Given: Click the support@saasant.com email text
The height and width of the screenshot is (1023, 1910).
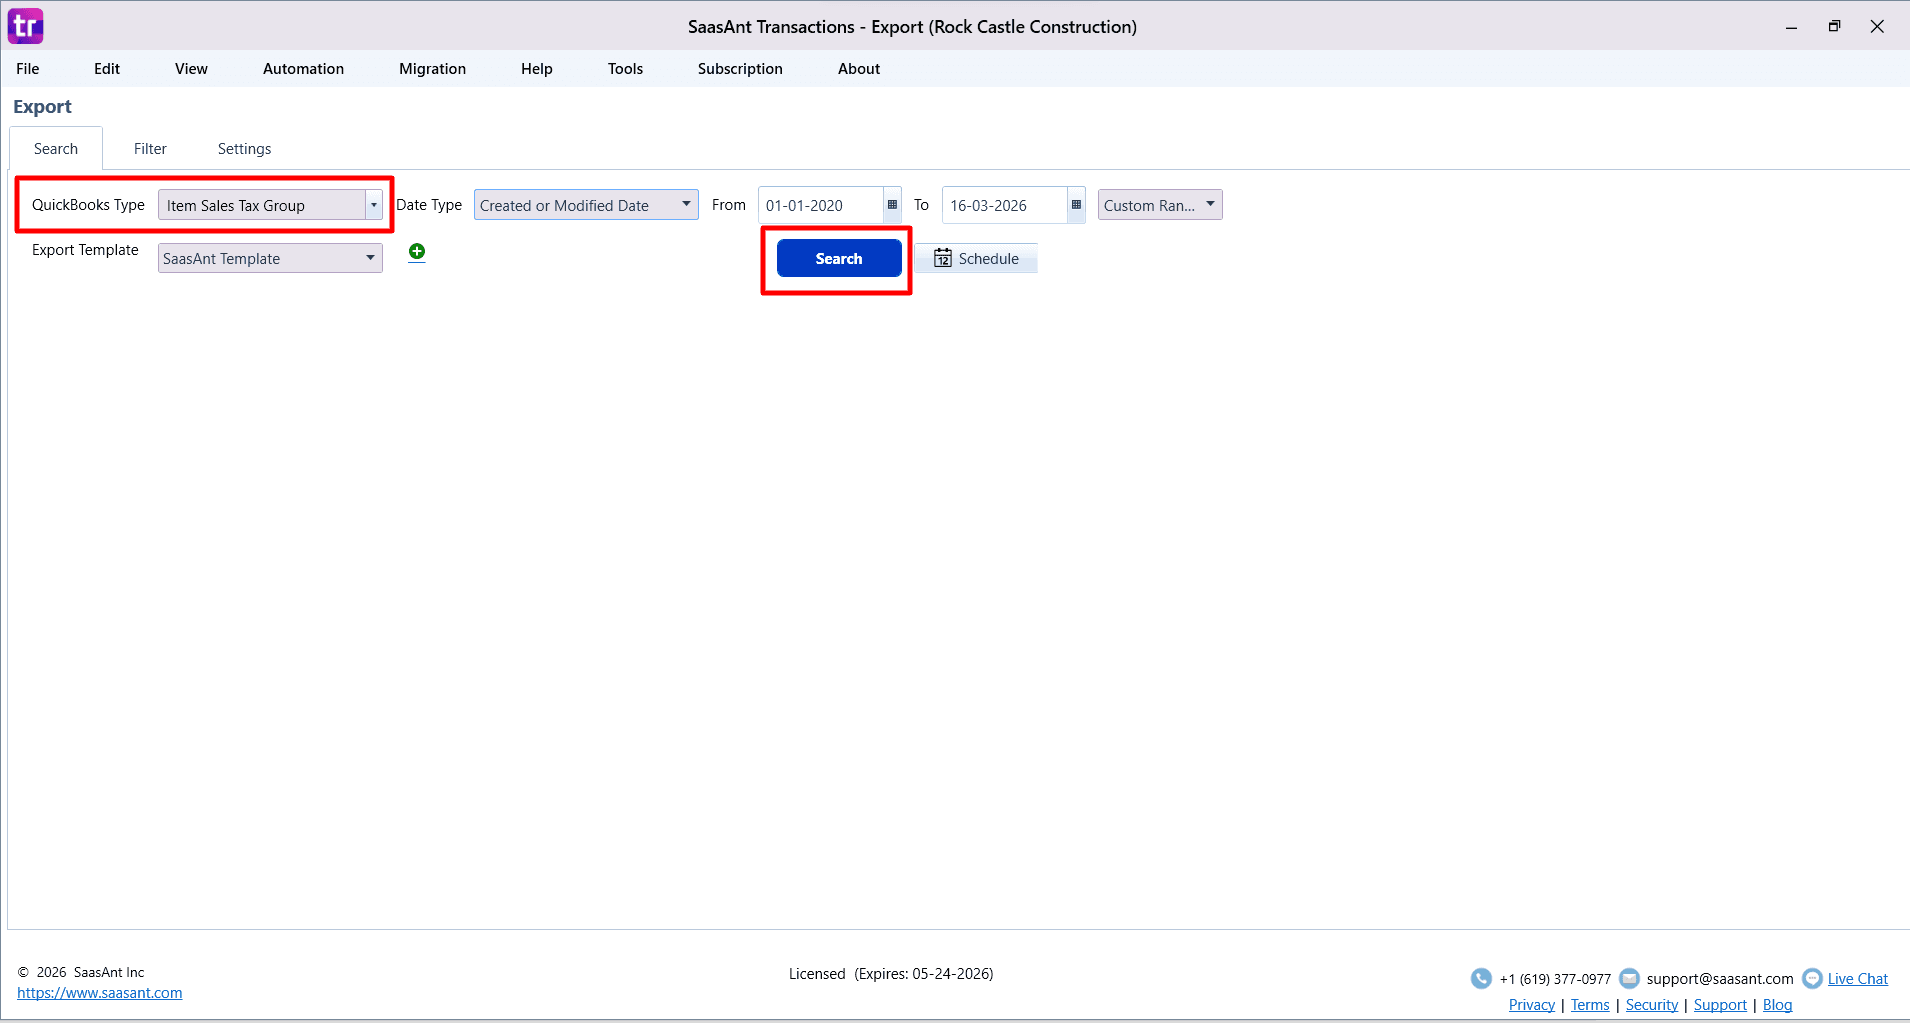Looking at the screenshot, I should point(1720,979).
